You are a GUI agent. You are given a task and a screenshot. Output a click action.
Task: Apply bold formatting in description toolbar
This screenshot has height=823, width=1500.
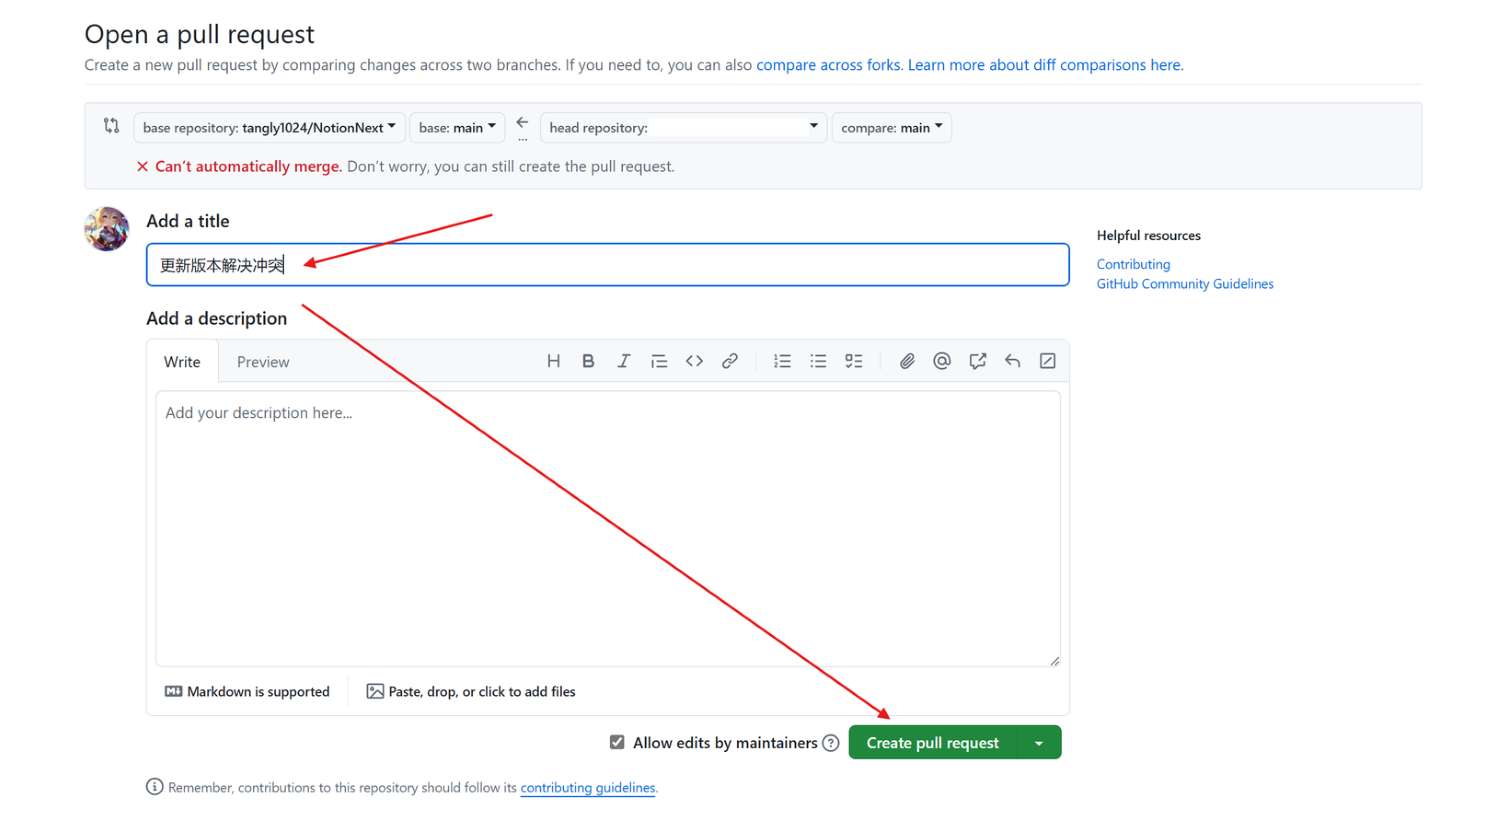tap(588, 361)
